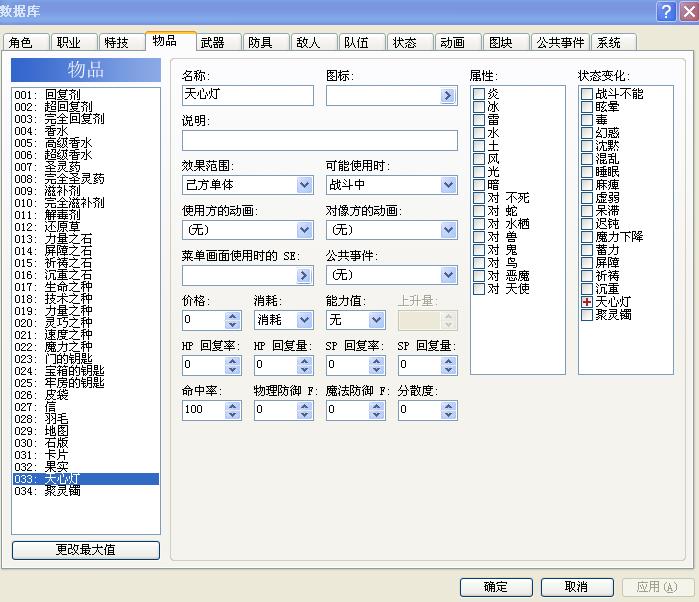This screenshot has width=699, height=602.
Task: Enable the 雷 attribute
Action: click(479, 120)
